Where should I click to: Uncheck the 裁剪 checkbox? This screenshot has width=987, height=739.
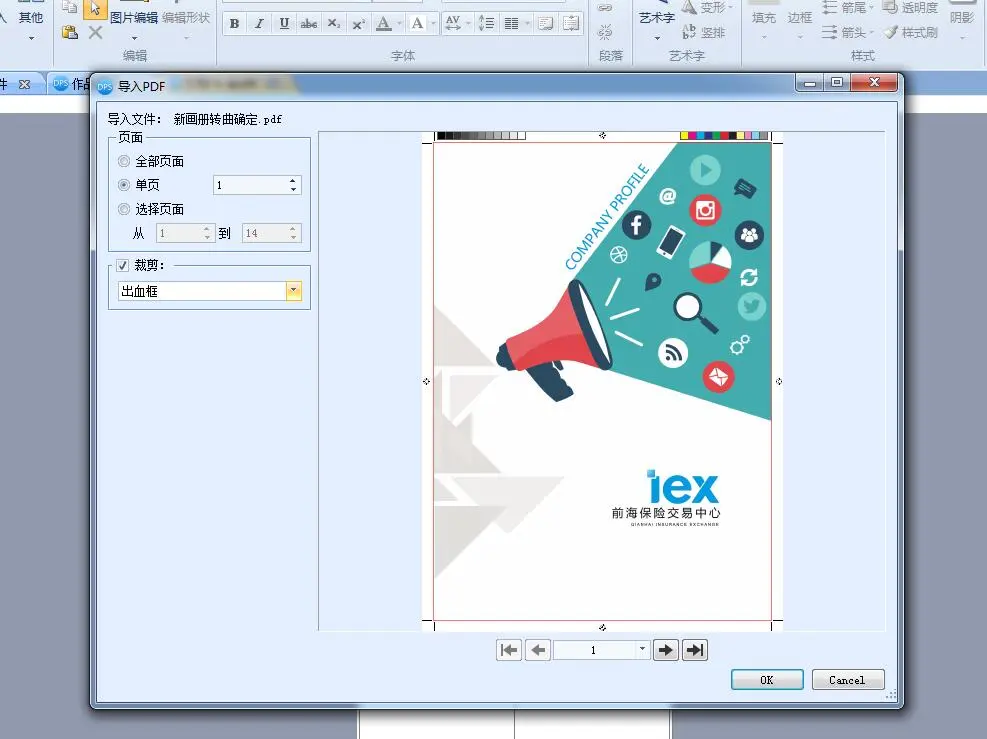click(x=122, y=265)
